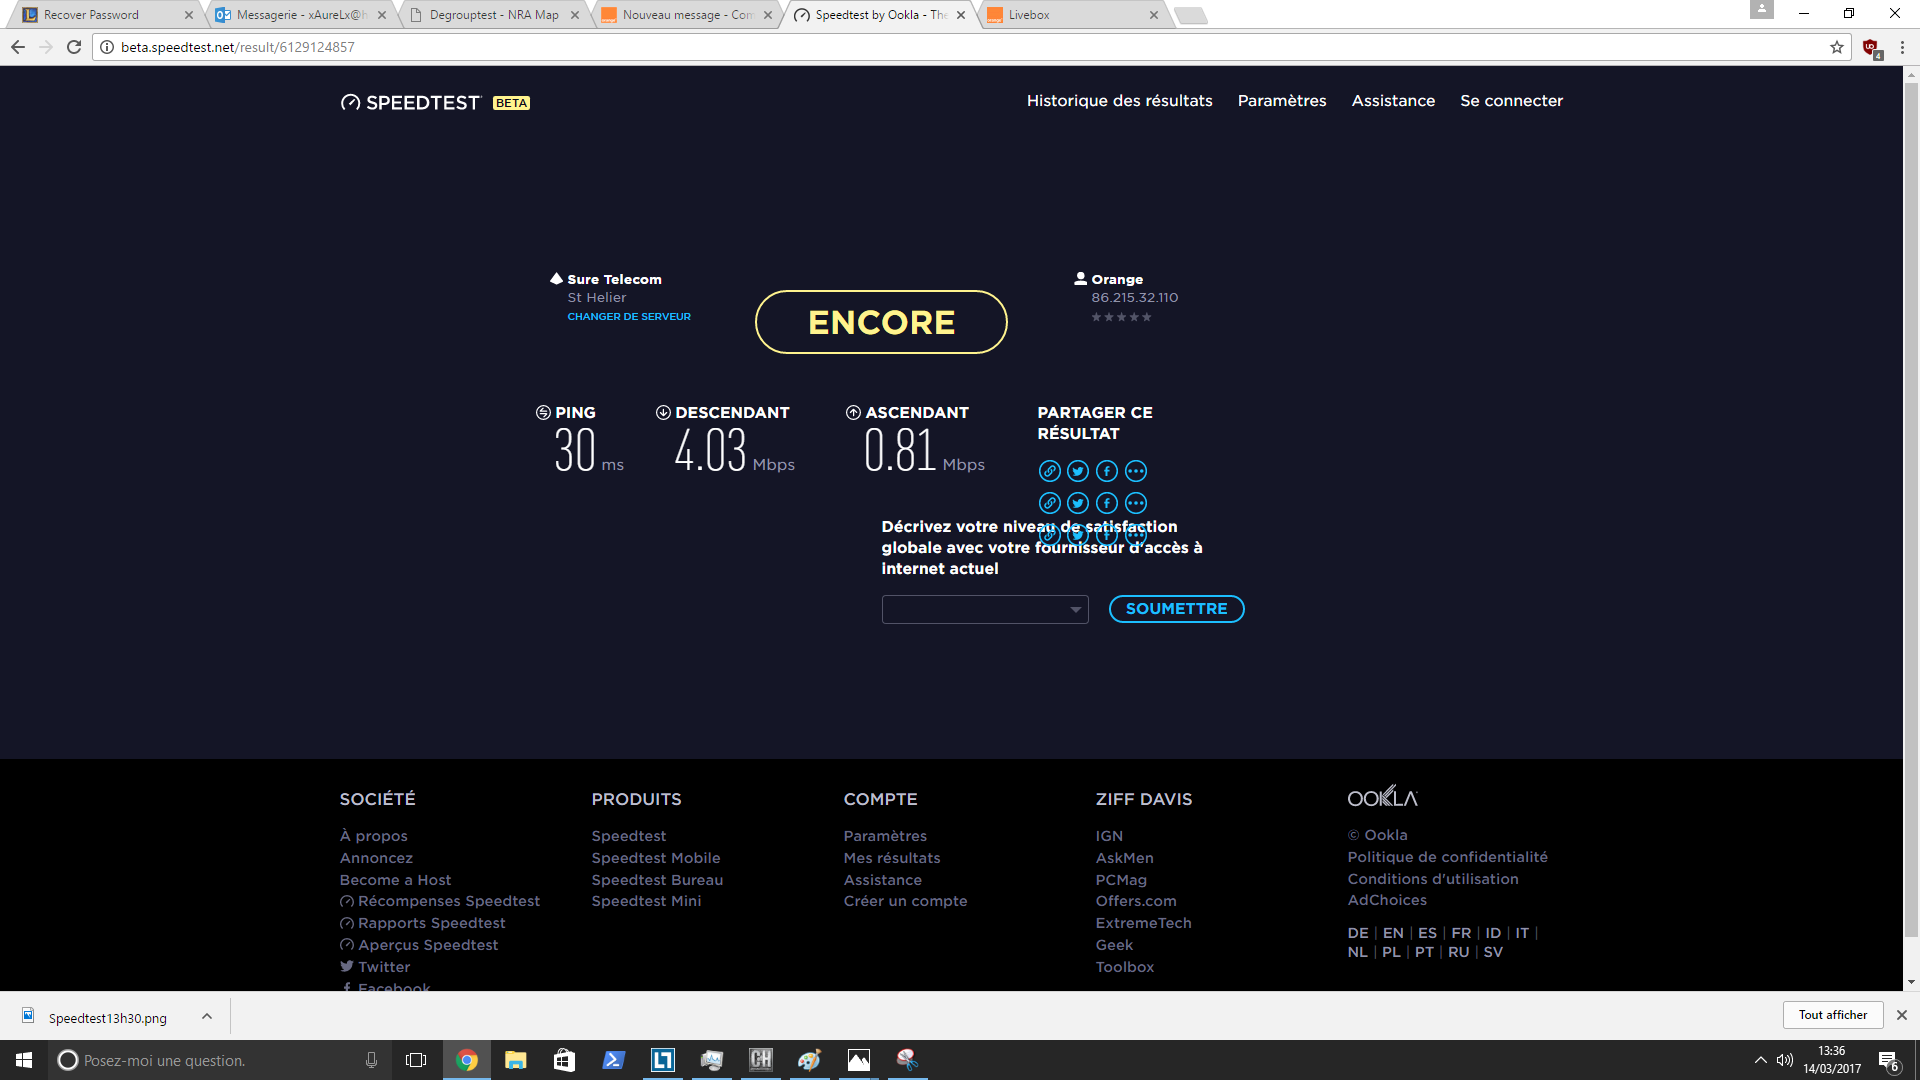Submit the rating with SOUMETTRE
Screen dimensions: 1920x1080
pyautogui.click(x=1176, y=609)
